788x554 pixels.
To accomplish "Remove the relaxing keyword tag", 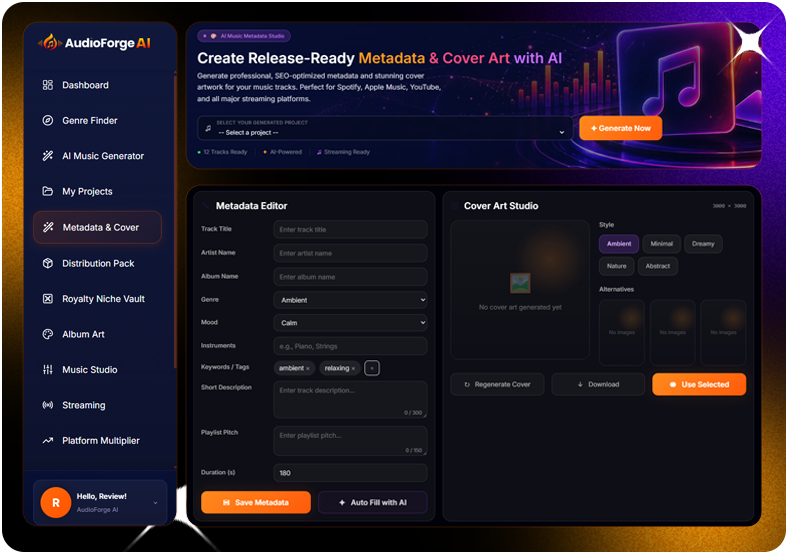I will point(353,368).
